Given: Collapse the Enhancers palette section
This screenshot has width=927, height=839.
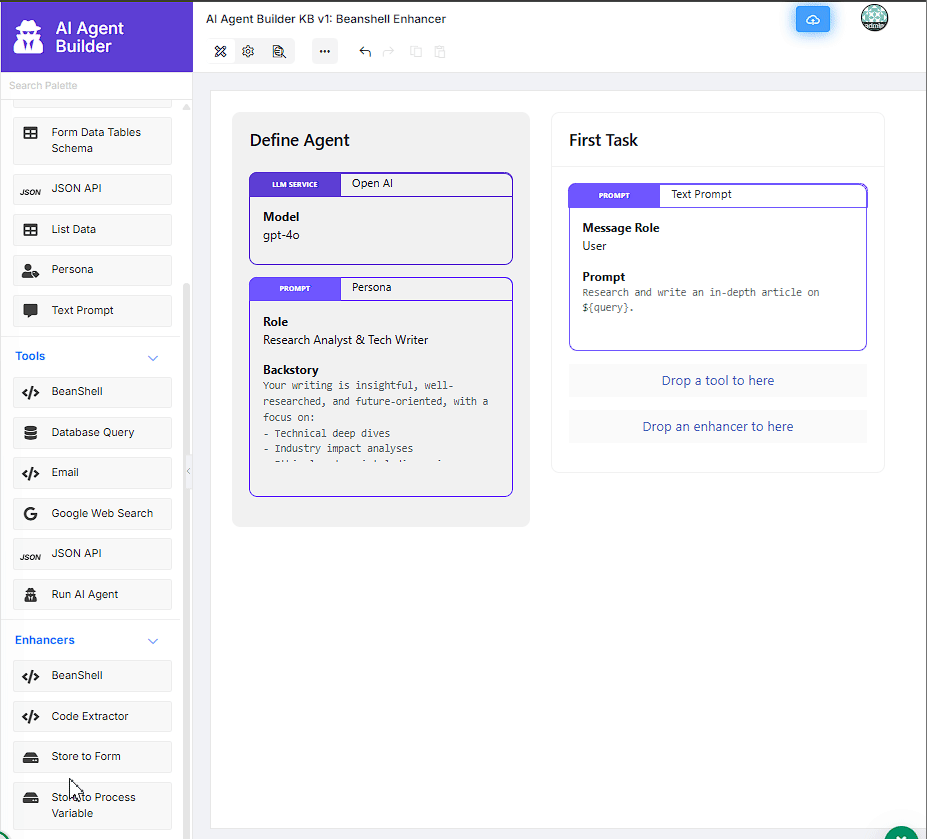Looking at the screenshot, I should pyautogui.click(x=153, y=641).
